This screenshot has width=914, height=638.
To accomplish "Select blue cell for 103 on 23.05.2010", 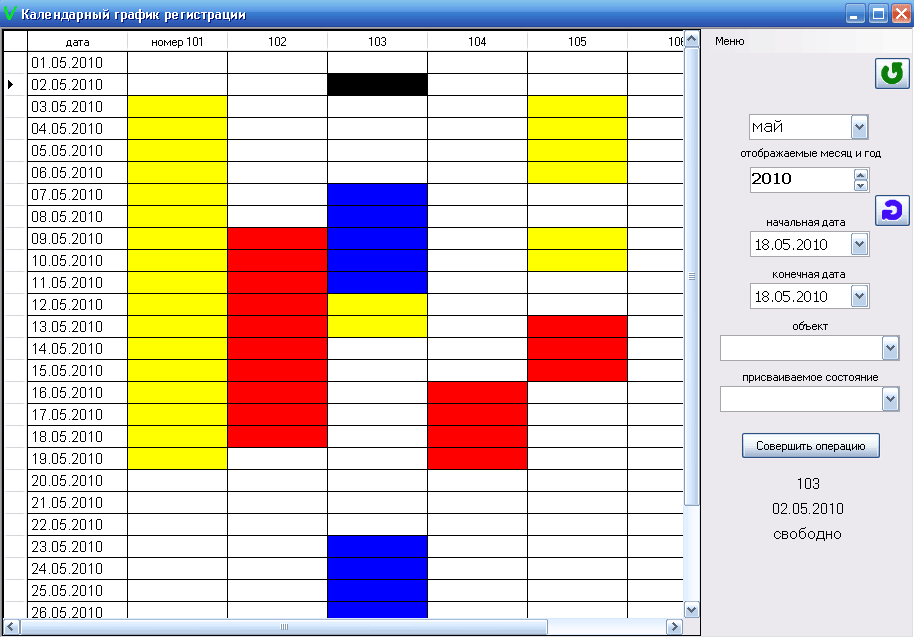I will click(377, 546).
